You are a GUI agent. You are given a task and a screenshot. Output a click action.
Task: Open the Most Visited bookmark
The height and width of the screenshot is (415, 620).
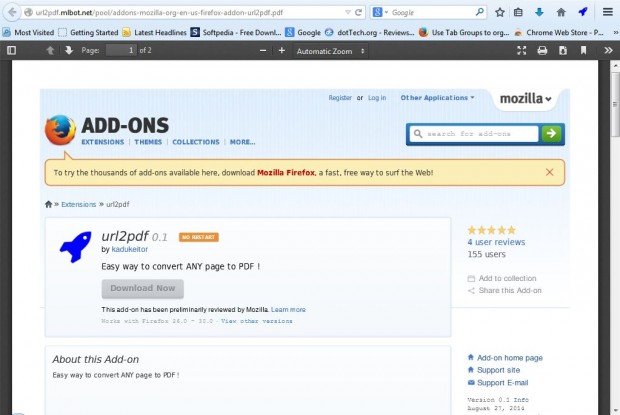[x=28, y=32]
